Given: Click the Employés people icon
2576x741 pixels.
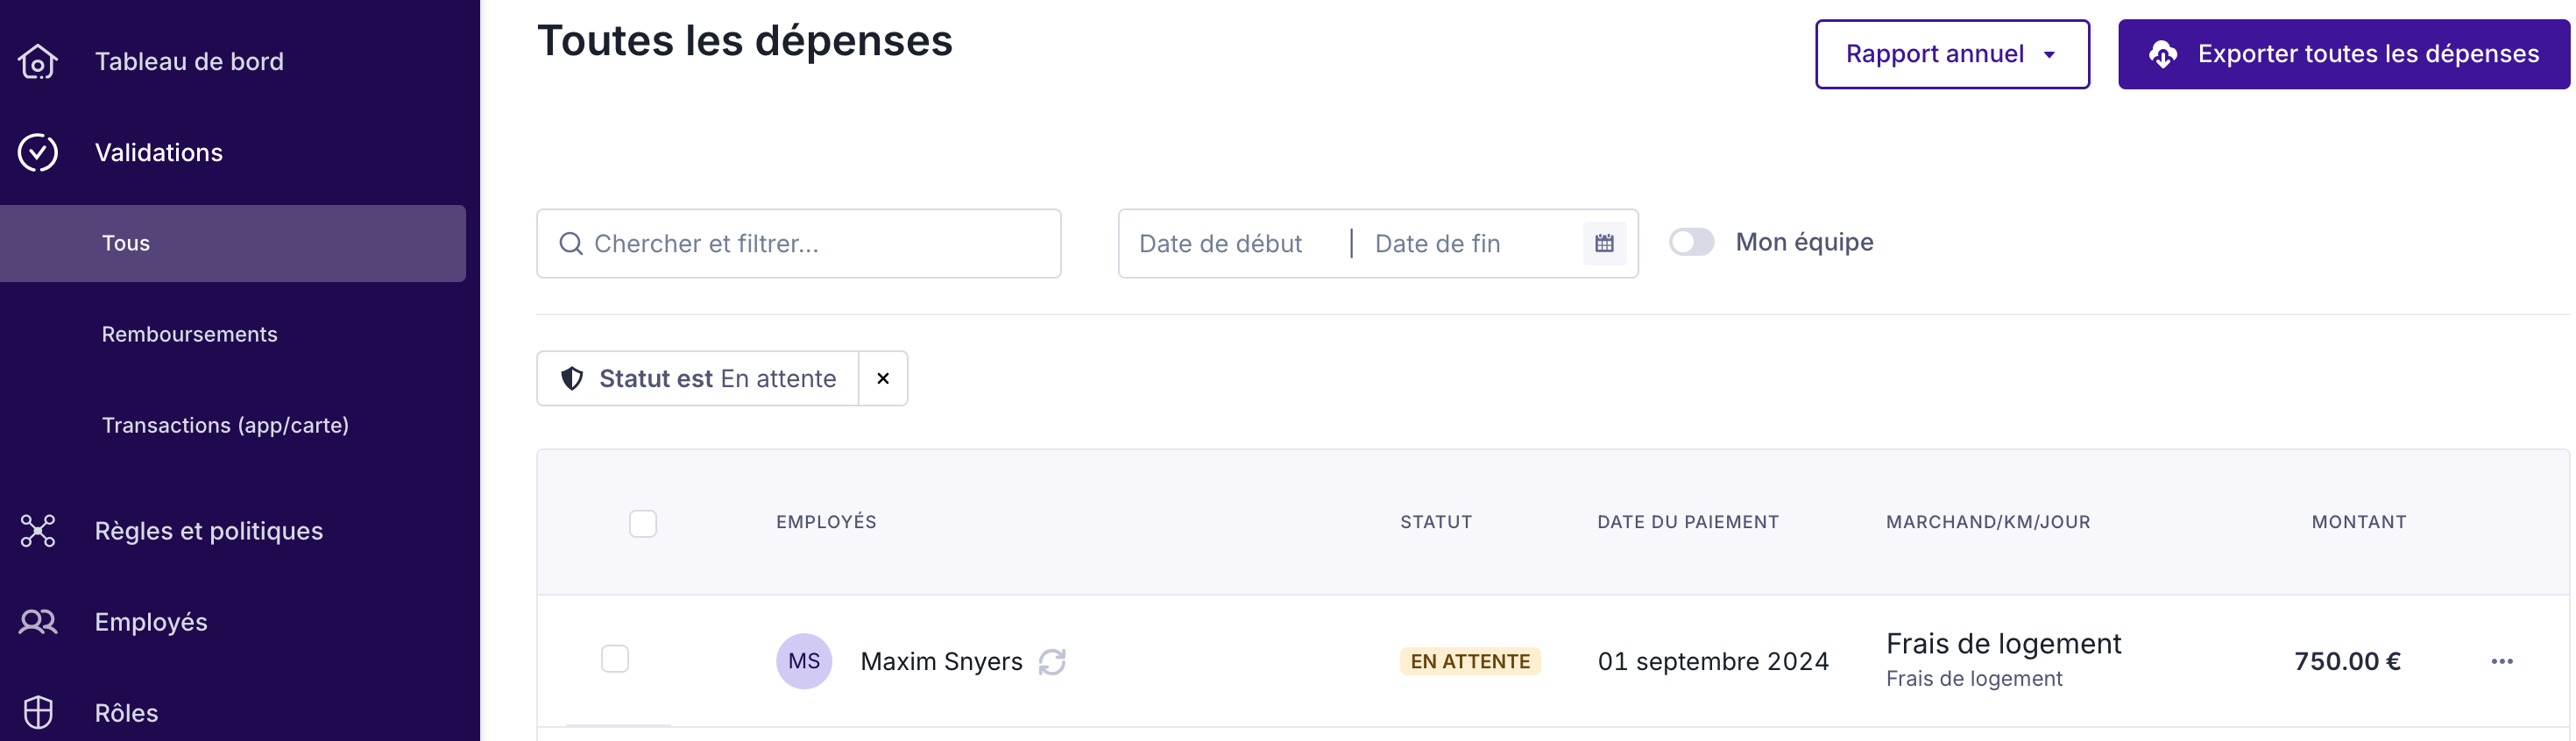Looking at the screenshot, I should pyautogui.click(x=38, y=622).
